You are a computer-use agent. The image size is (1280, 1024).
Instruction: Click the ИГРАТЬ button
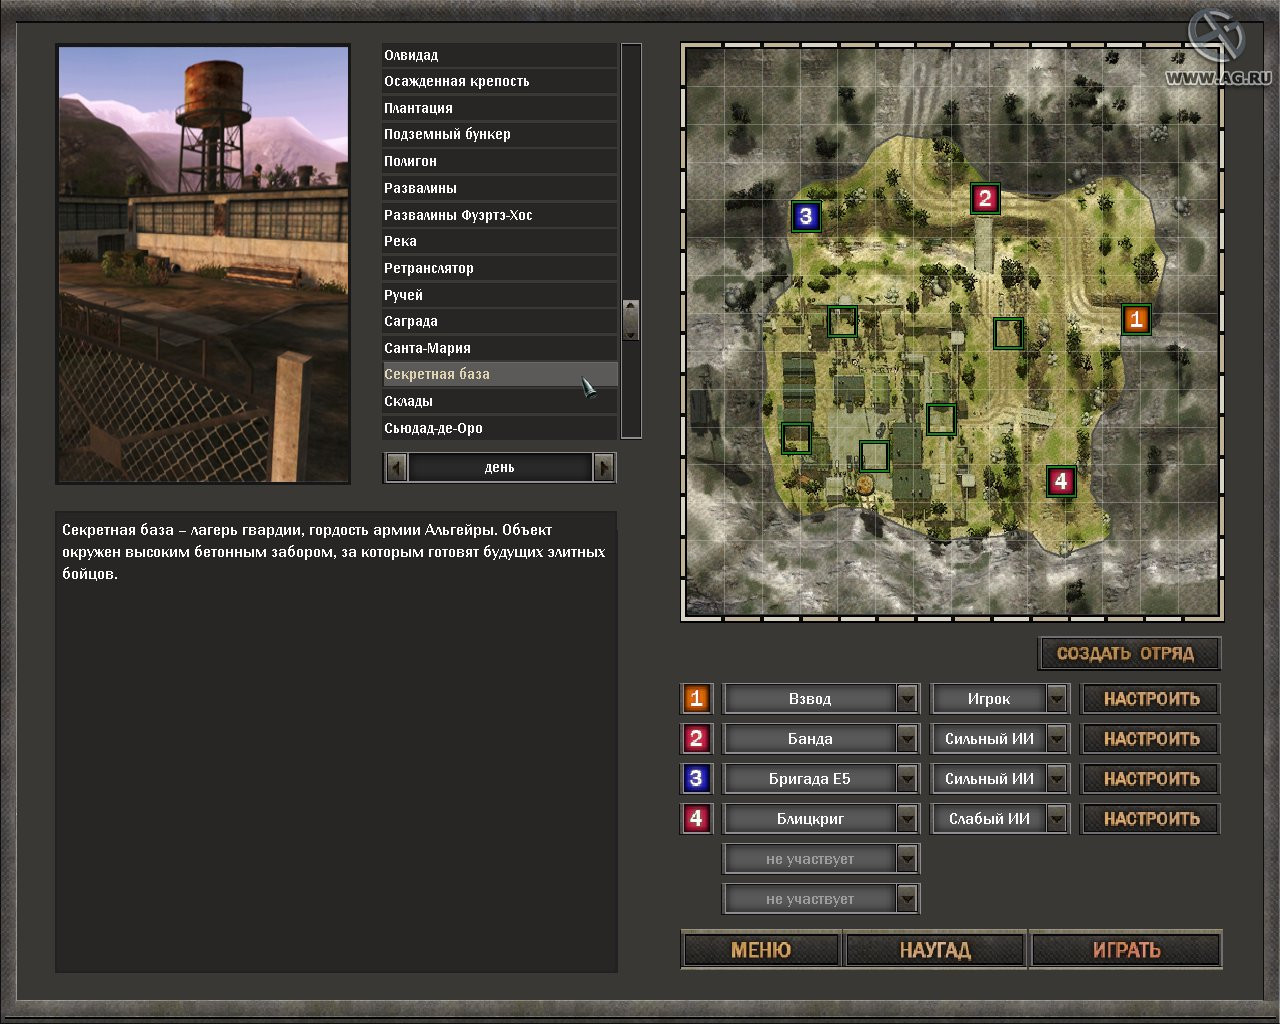point(1126,950)
